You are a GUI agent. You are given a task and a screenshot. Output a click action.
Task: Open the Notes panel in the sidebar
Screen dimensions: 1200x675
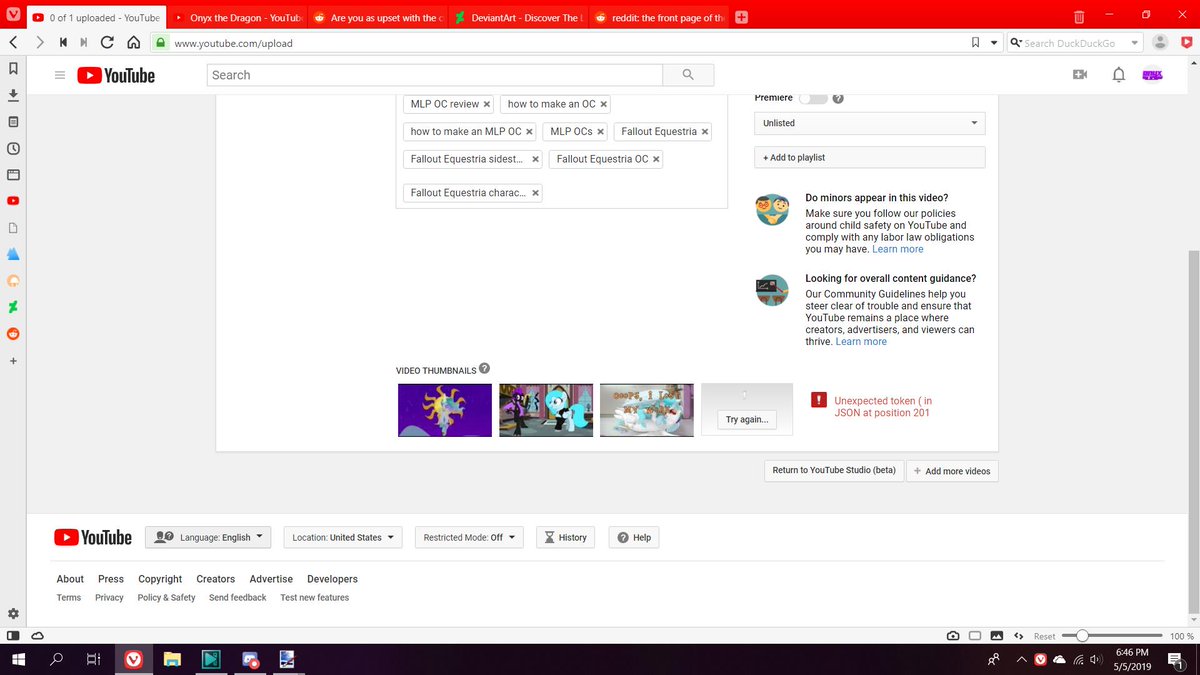(x=13, y=122)
